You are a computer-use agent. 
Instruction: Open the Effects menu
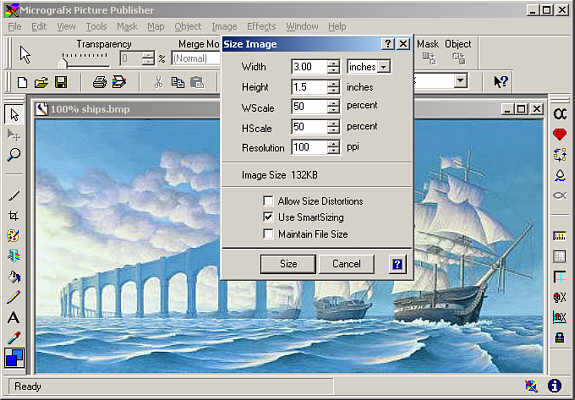point(261,27)
